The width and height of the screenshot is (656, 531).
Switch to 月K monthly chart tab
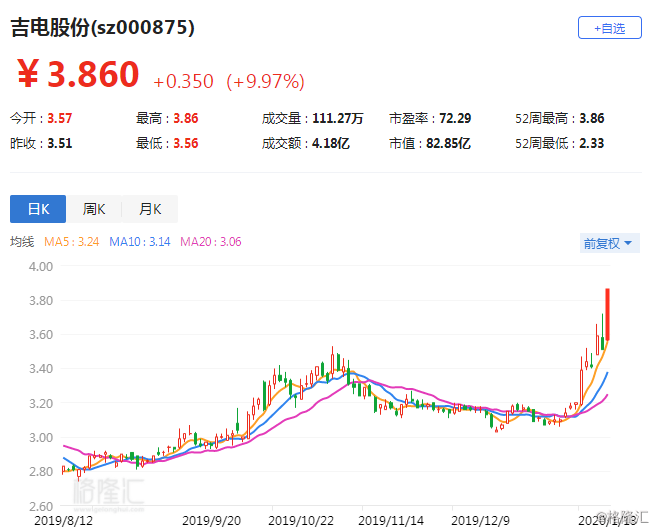pyautogui.click(x=150, y=209)
